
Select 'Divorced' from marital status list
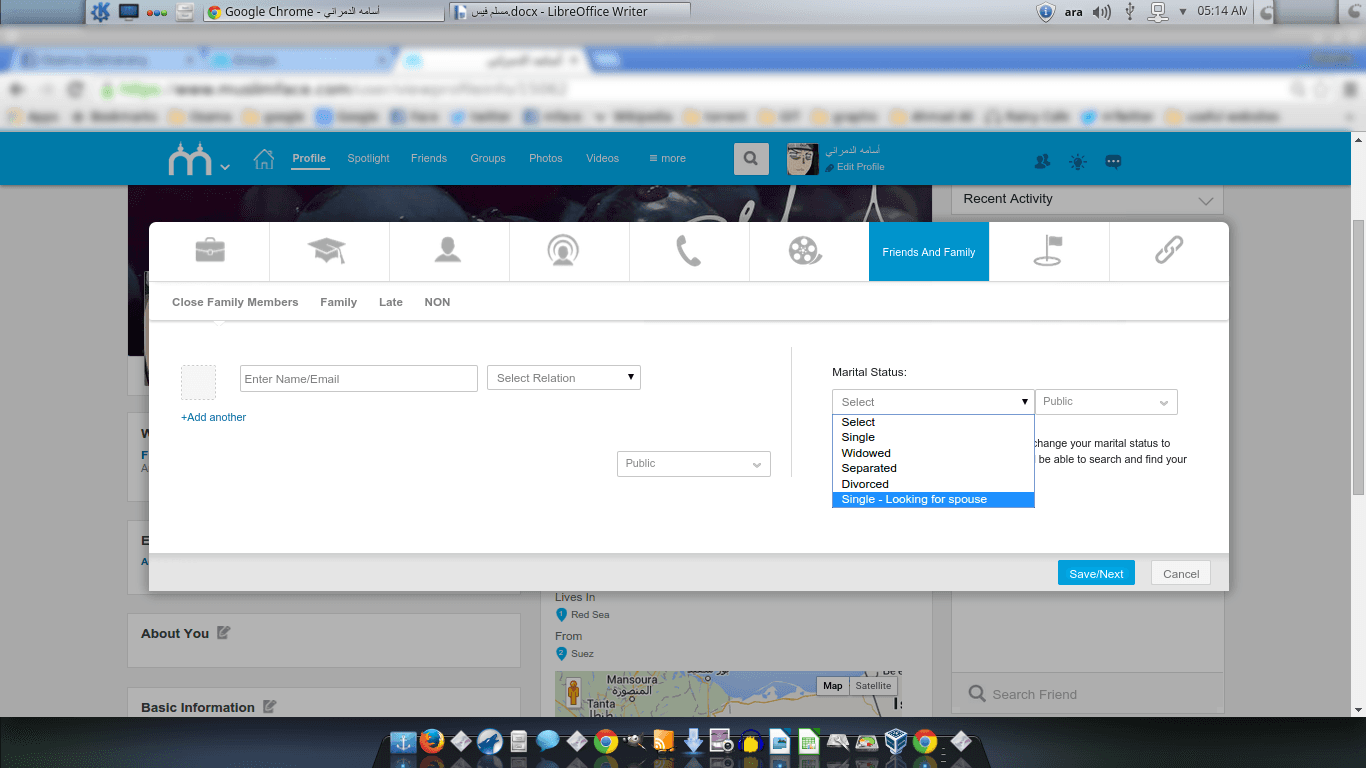pyautogui.click(x=865, y=484)
